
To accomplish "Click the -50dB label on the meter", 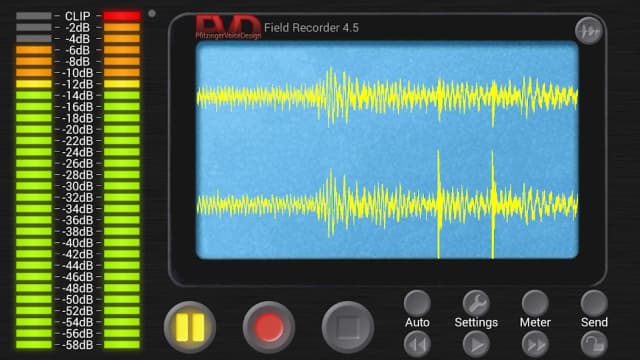I will (78, 300).
